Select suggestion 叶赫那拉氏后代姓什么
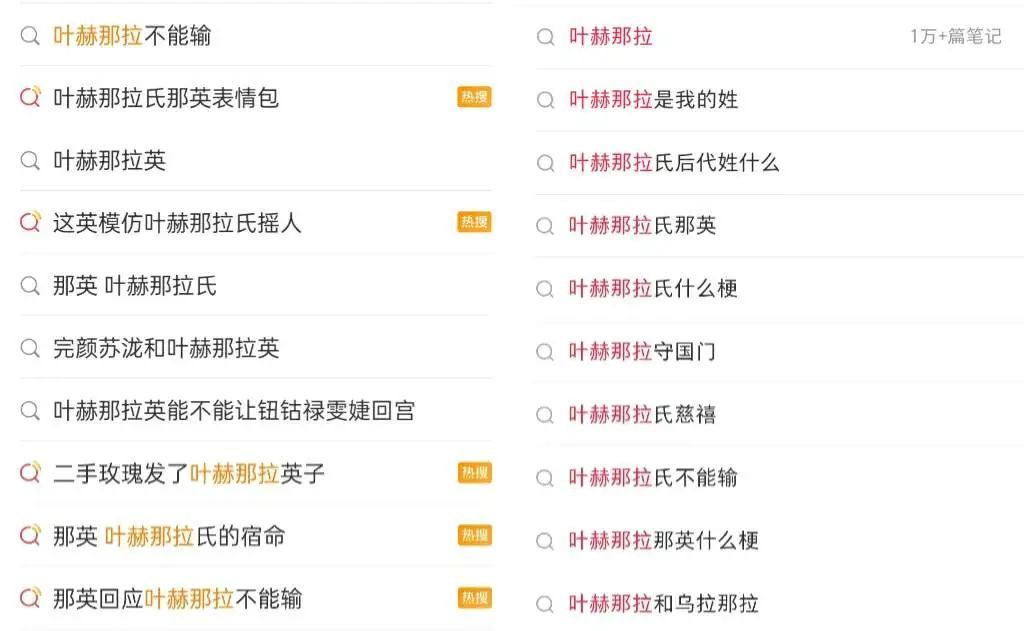 (674, 163)
